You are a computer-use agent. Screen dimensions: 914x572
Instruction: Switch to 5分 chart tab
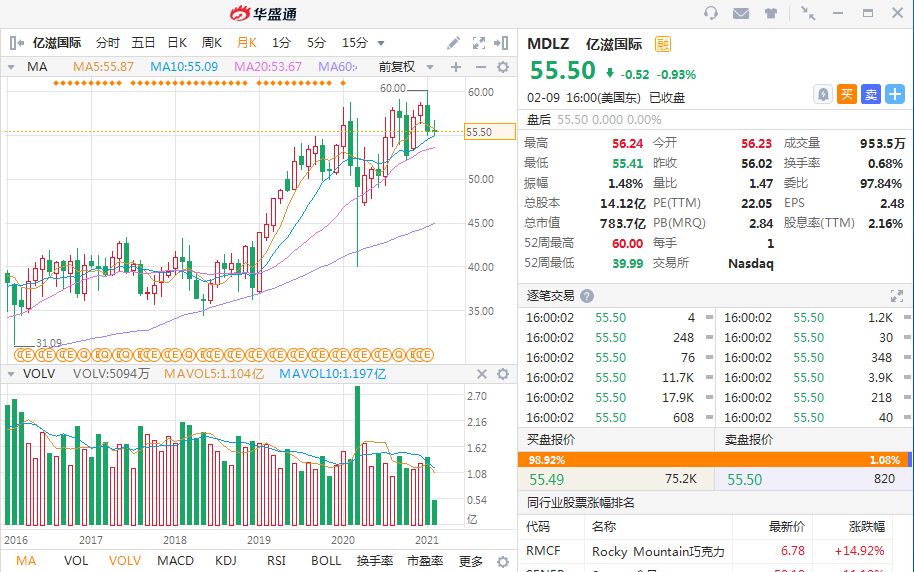(316, 43)
